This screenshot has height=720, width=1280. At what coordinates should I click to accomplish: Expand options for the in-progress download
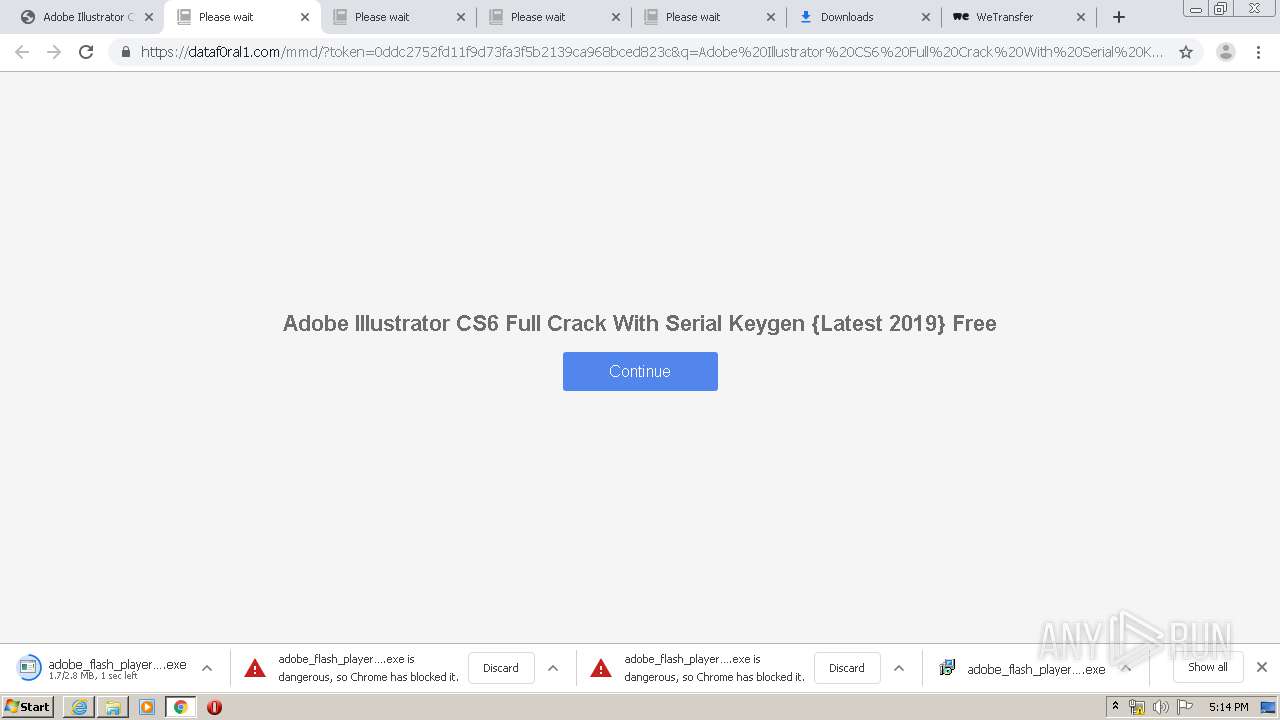point(207,668)
